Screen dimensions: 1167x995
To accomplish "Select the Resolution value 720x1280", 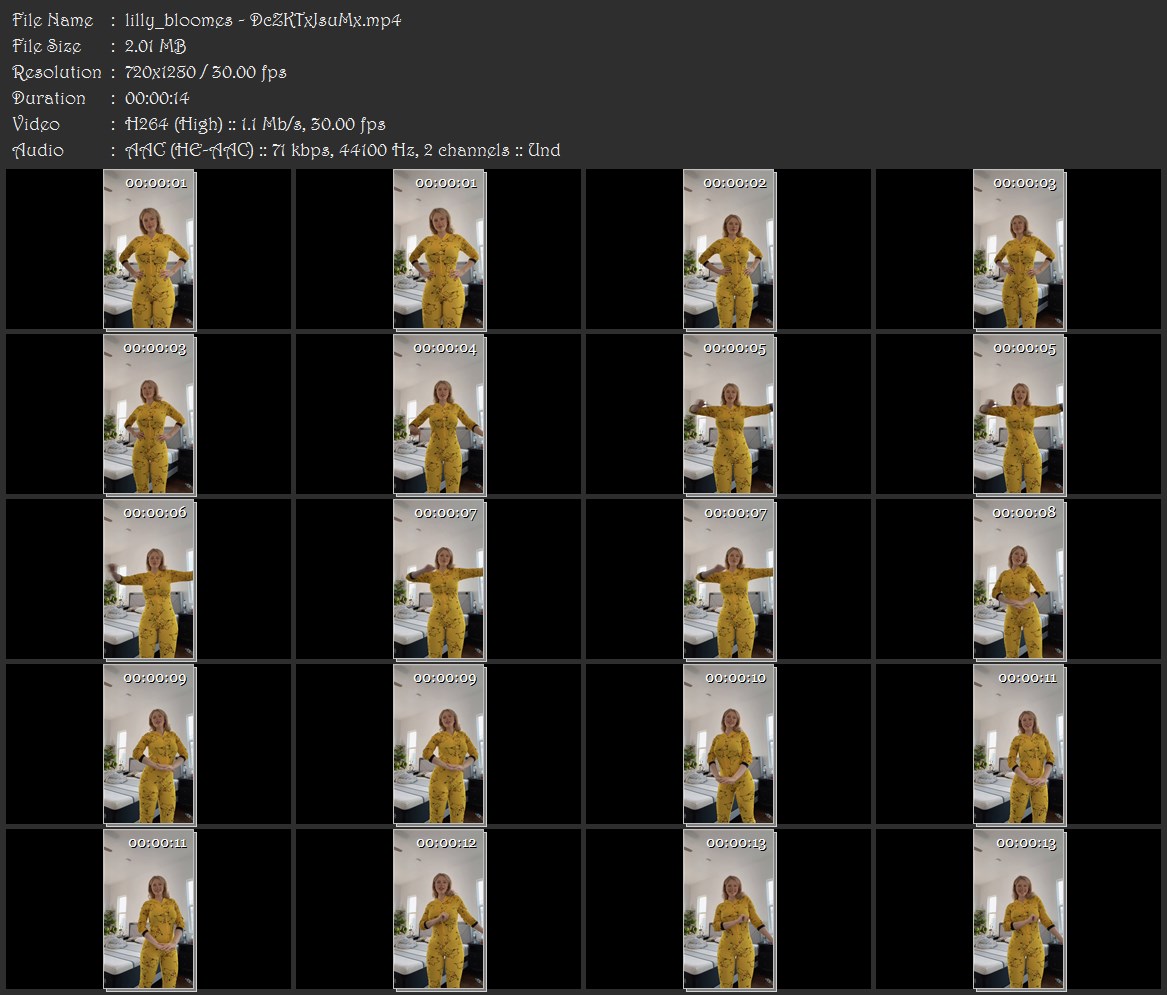I will [160, 72].
